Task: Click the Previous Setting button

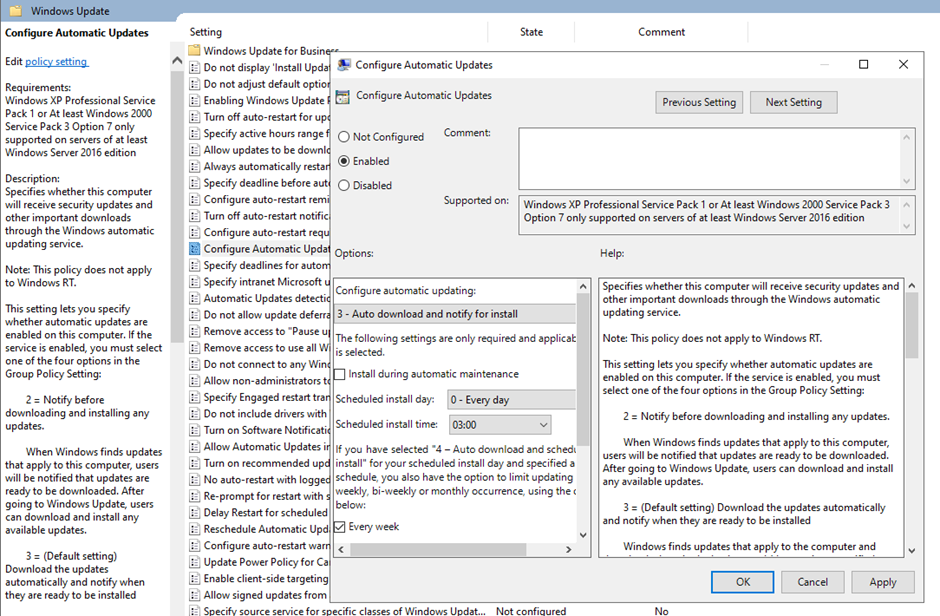Action: pos(699,102)
